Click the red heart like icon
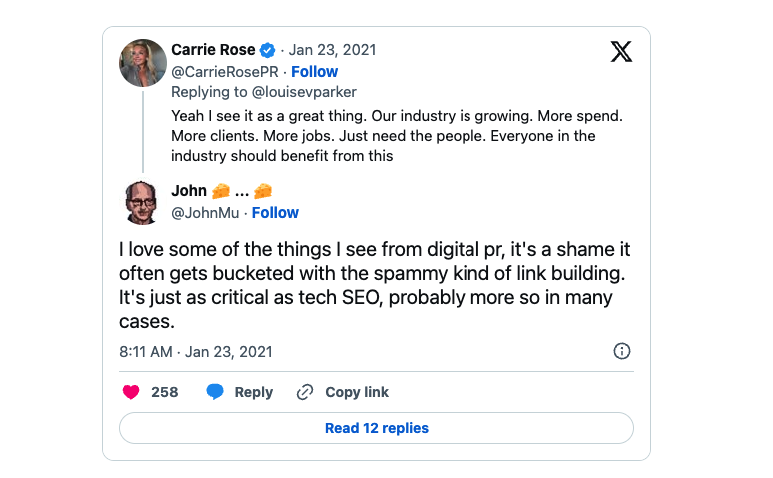 coord(131,392)
